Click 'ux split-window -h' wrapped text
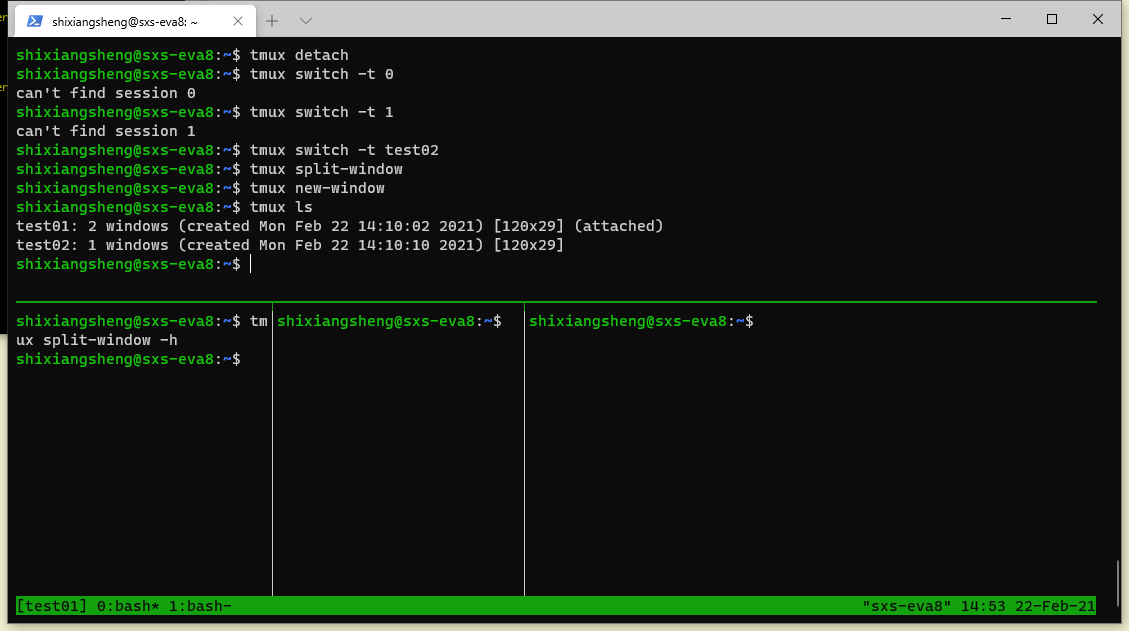The width and height of the screenshot is (1129, 631). coord(96,340)
